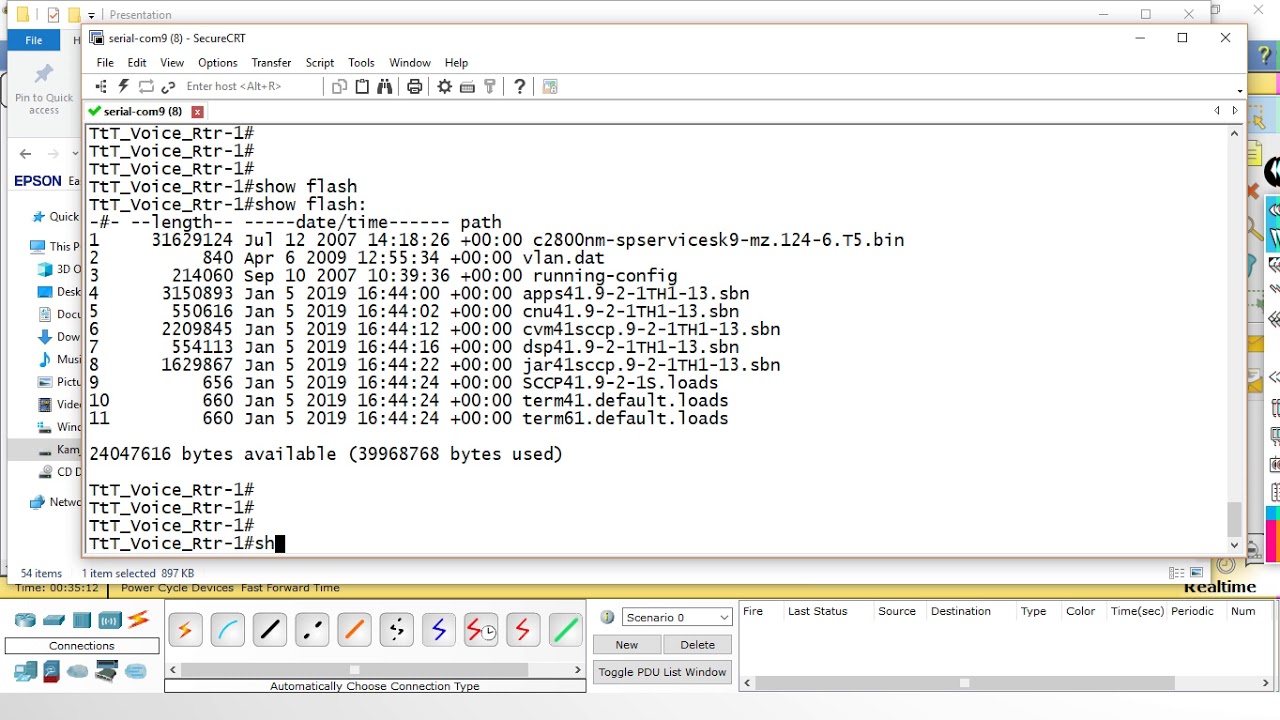Image resolution: width=1280 pixels, height=720 pixels.
Task: Open the Transfer menu
Action: (271, 63)
